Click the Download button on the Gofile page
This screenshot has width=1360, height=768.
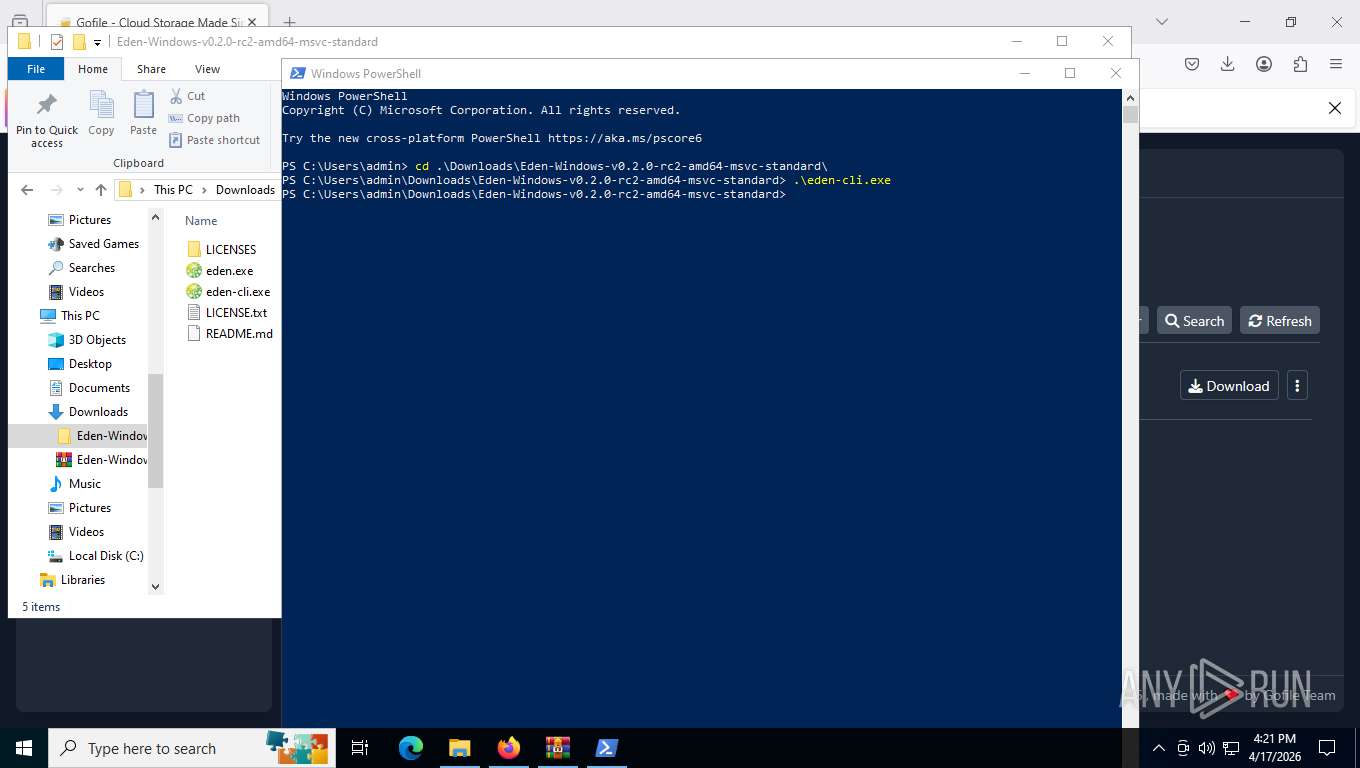[x=1229, y=386]
